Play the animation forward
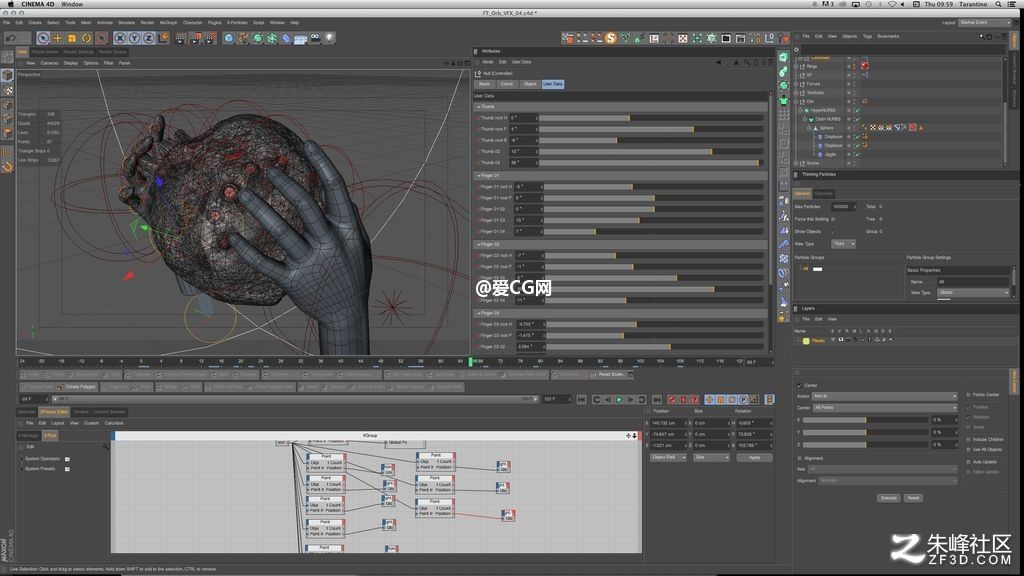 click(x=619, y=399)
